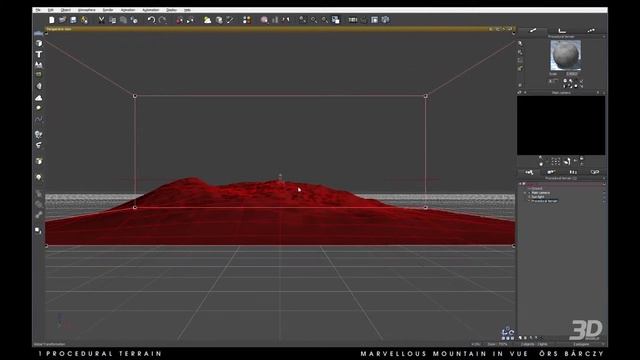Viewport: 640px width, 360px height.
Task: Click top-left handle of terrain bounding box
Action: point(135,96)
